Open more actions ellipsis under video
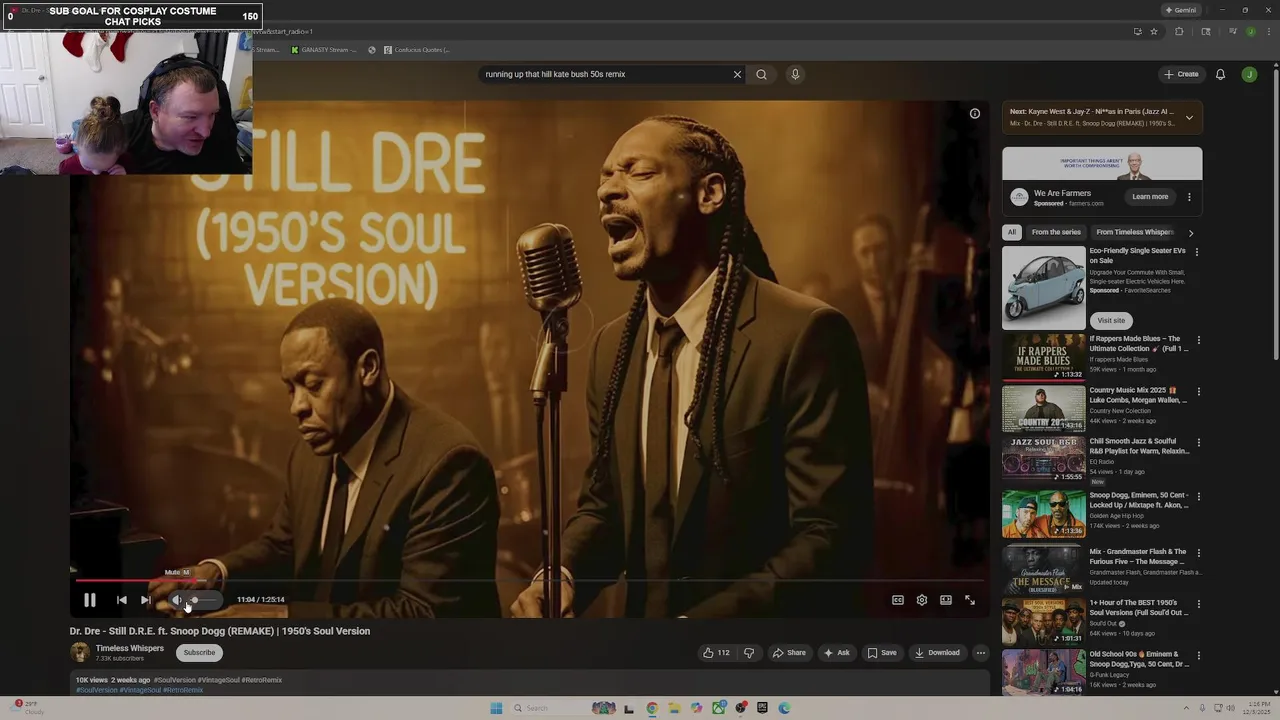The image size is (1280, 720). pyautogui.click(x=981, y=653)
